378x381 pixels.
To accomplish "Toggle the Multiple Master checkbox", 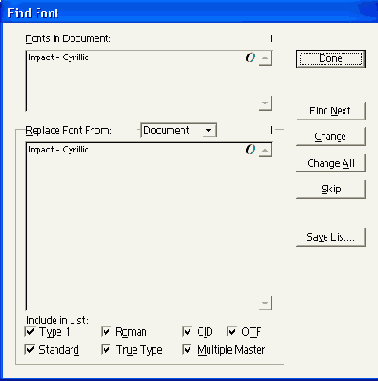I will (x=187, y=349).
